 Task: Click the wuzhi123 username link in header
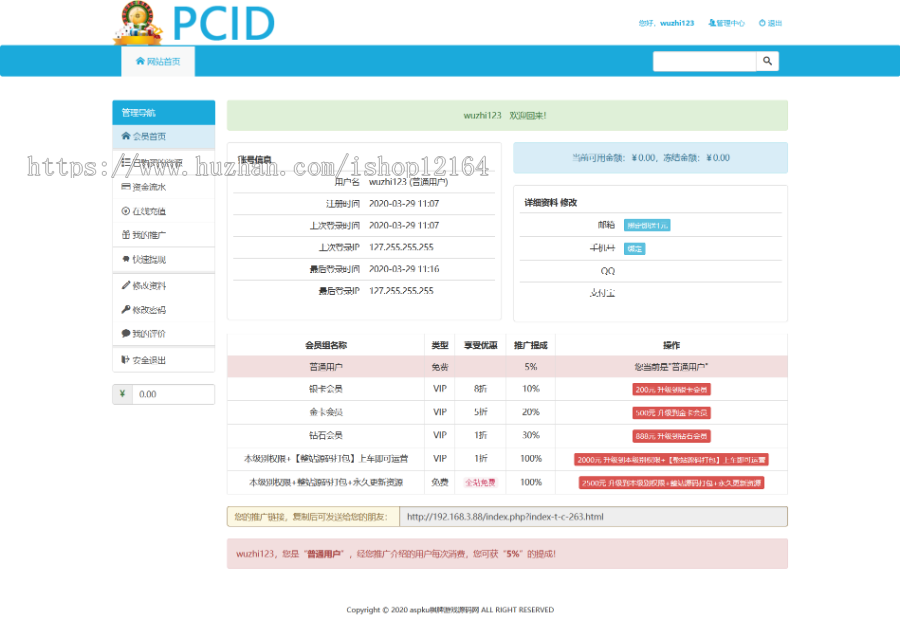pos(677,23)
